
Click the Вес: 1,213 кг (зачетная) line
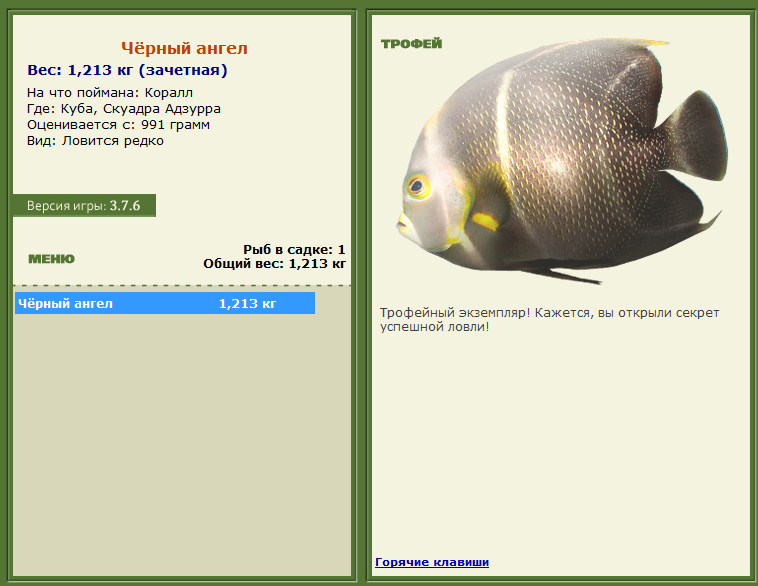[x=127, y=70]
